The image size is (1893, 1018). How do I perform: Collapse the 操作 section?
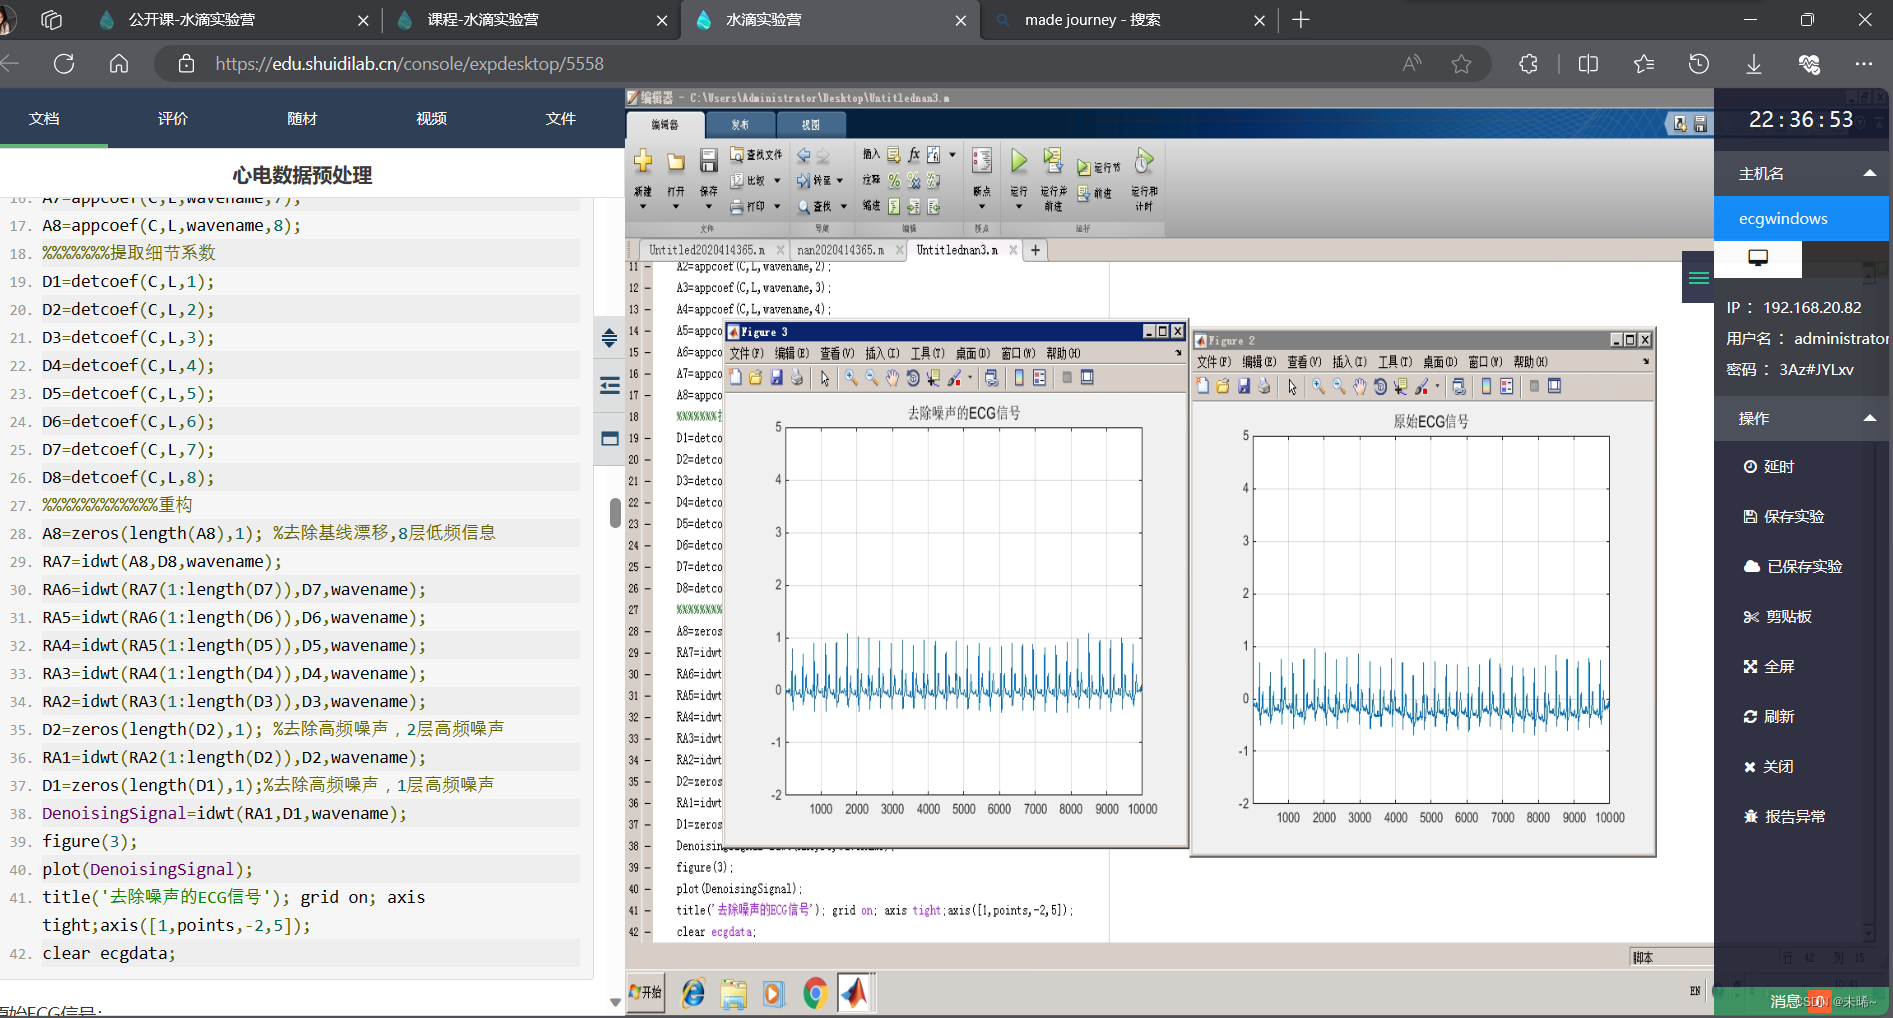[x=1869, y=418]
